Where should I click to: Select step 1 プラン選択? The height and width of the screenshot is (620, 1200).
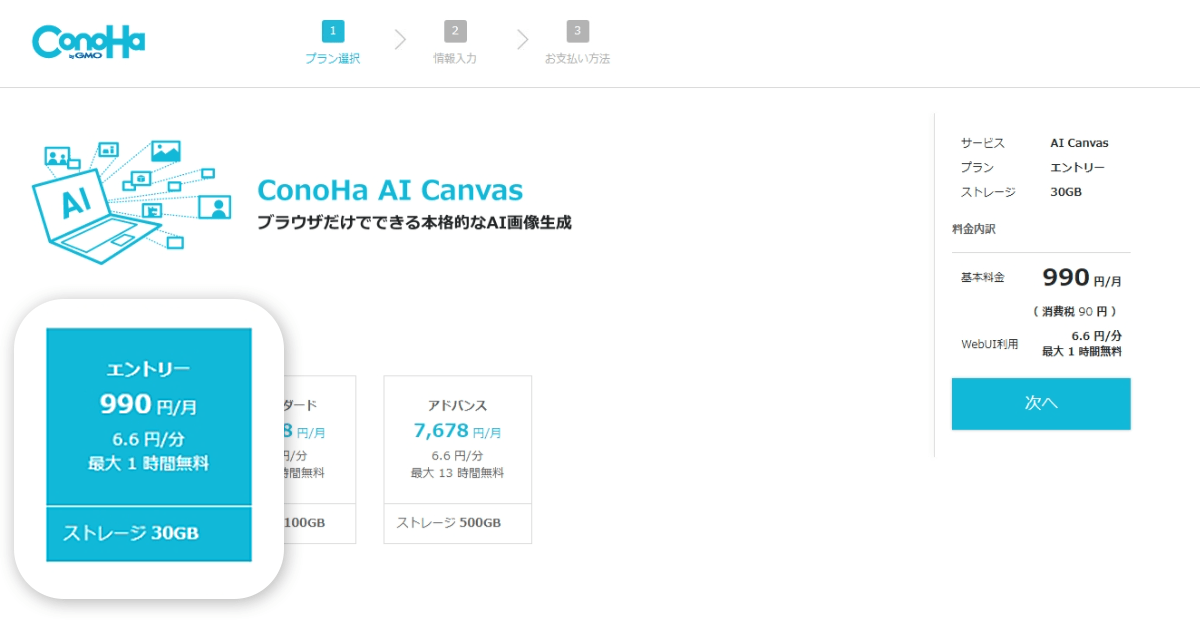[x=333, y=44]
